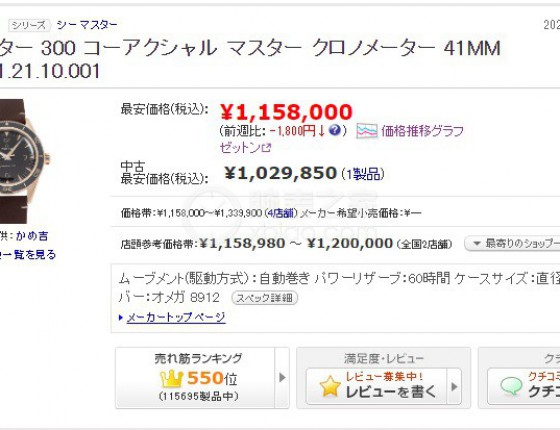Open the メーカートップページ link
The width and height of the screenshot is (560, 430).
point(176,317)
